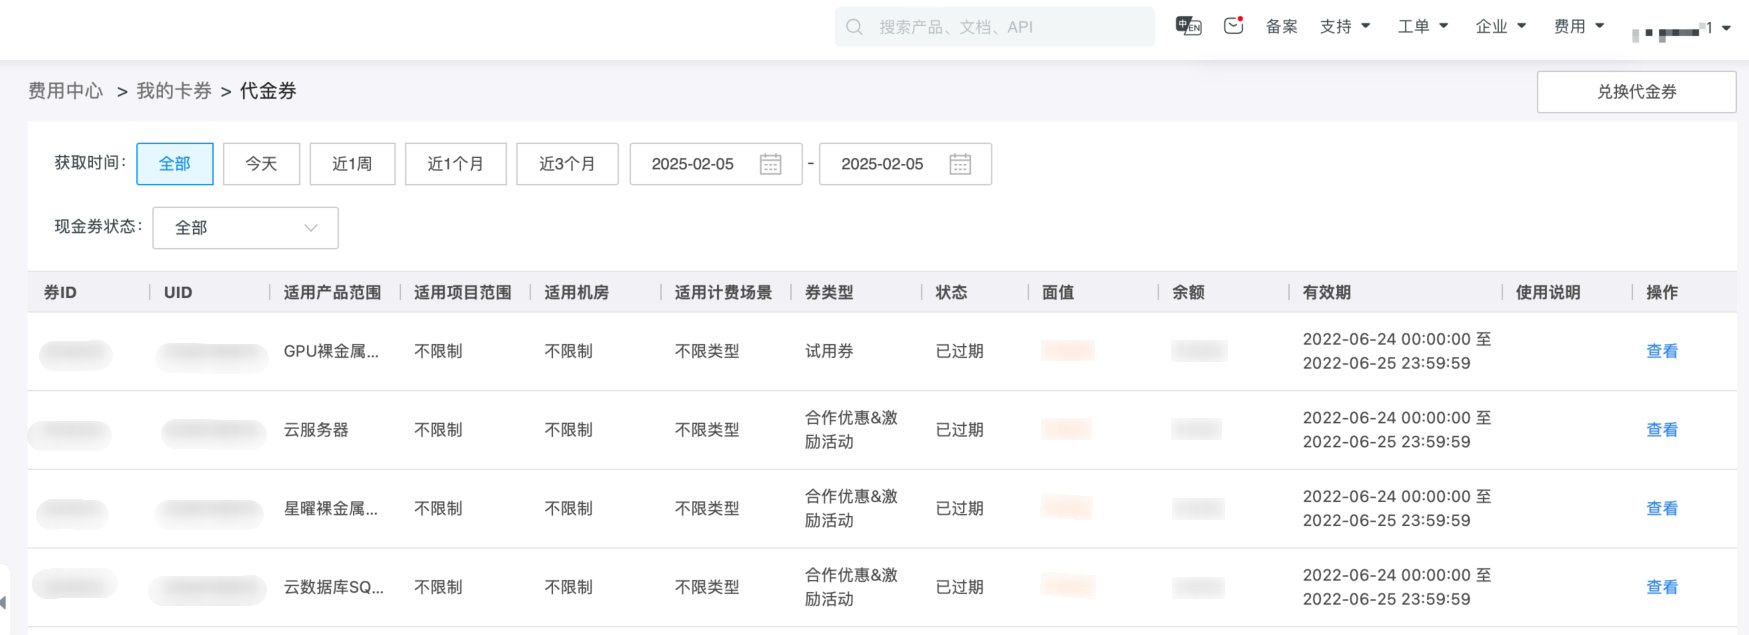Image resolution: width=1749 pixels, height=635 pixels.
Task: Filter vouchers by 今天
Action: (261, 164)
